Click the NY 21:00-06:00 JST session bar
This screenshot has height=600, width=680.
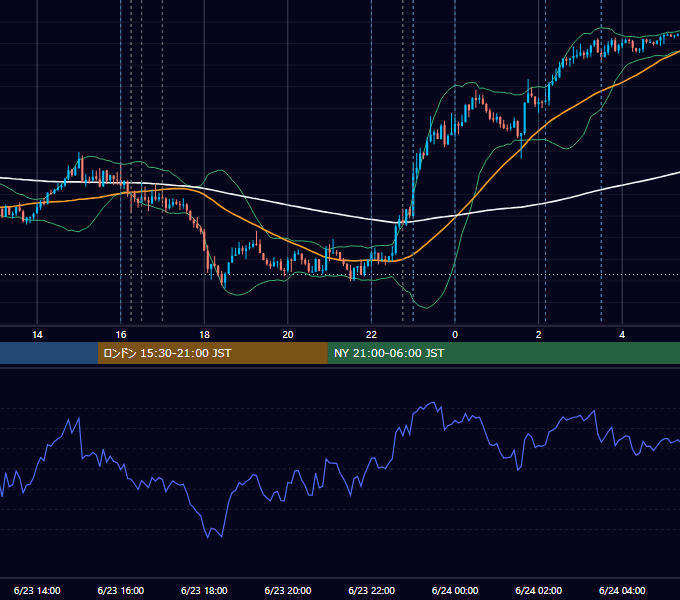tap(503, 353)
